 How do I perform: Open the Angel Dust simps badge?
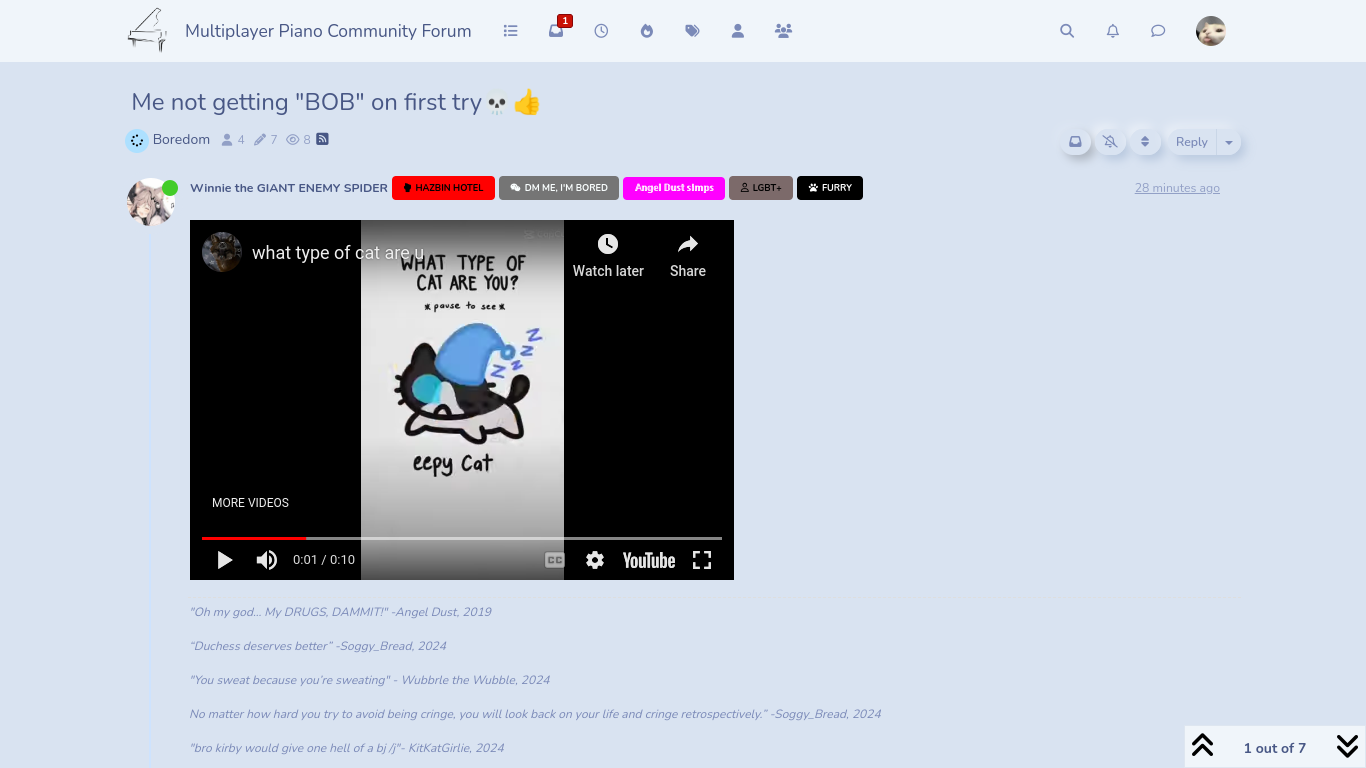(x=674, y=188)
